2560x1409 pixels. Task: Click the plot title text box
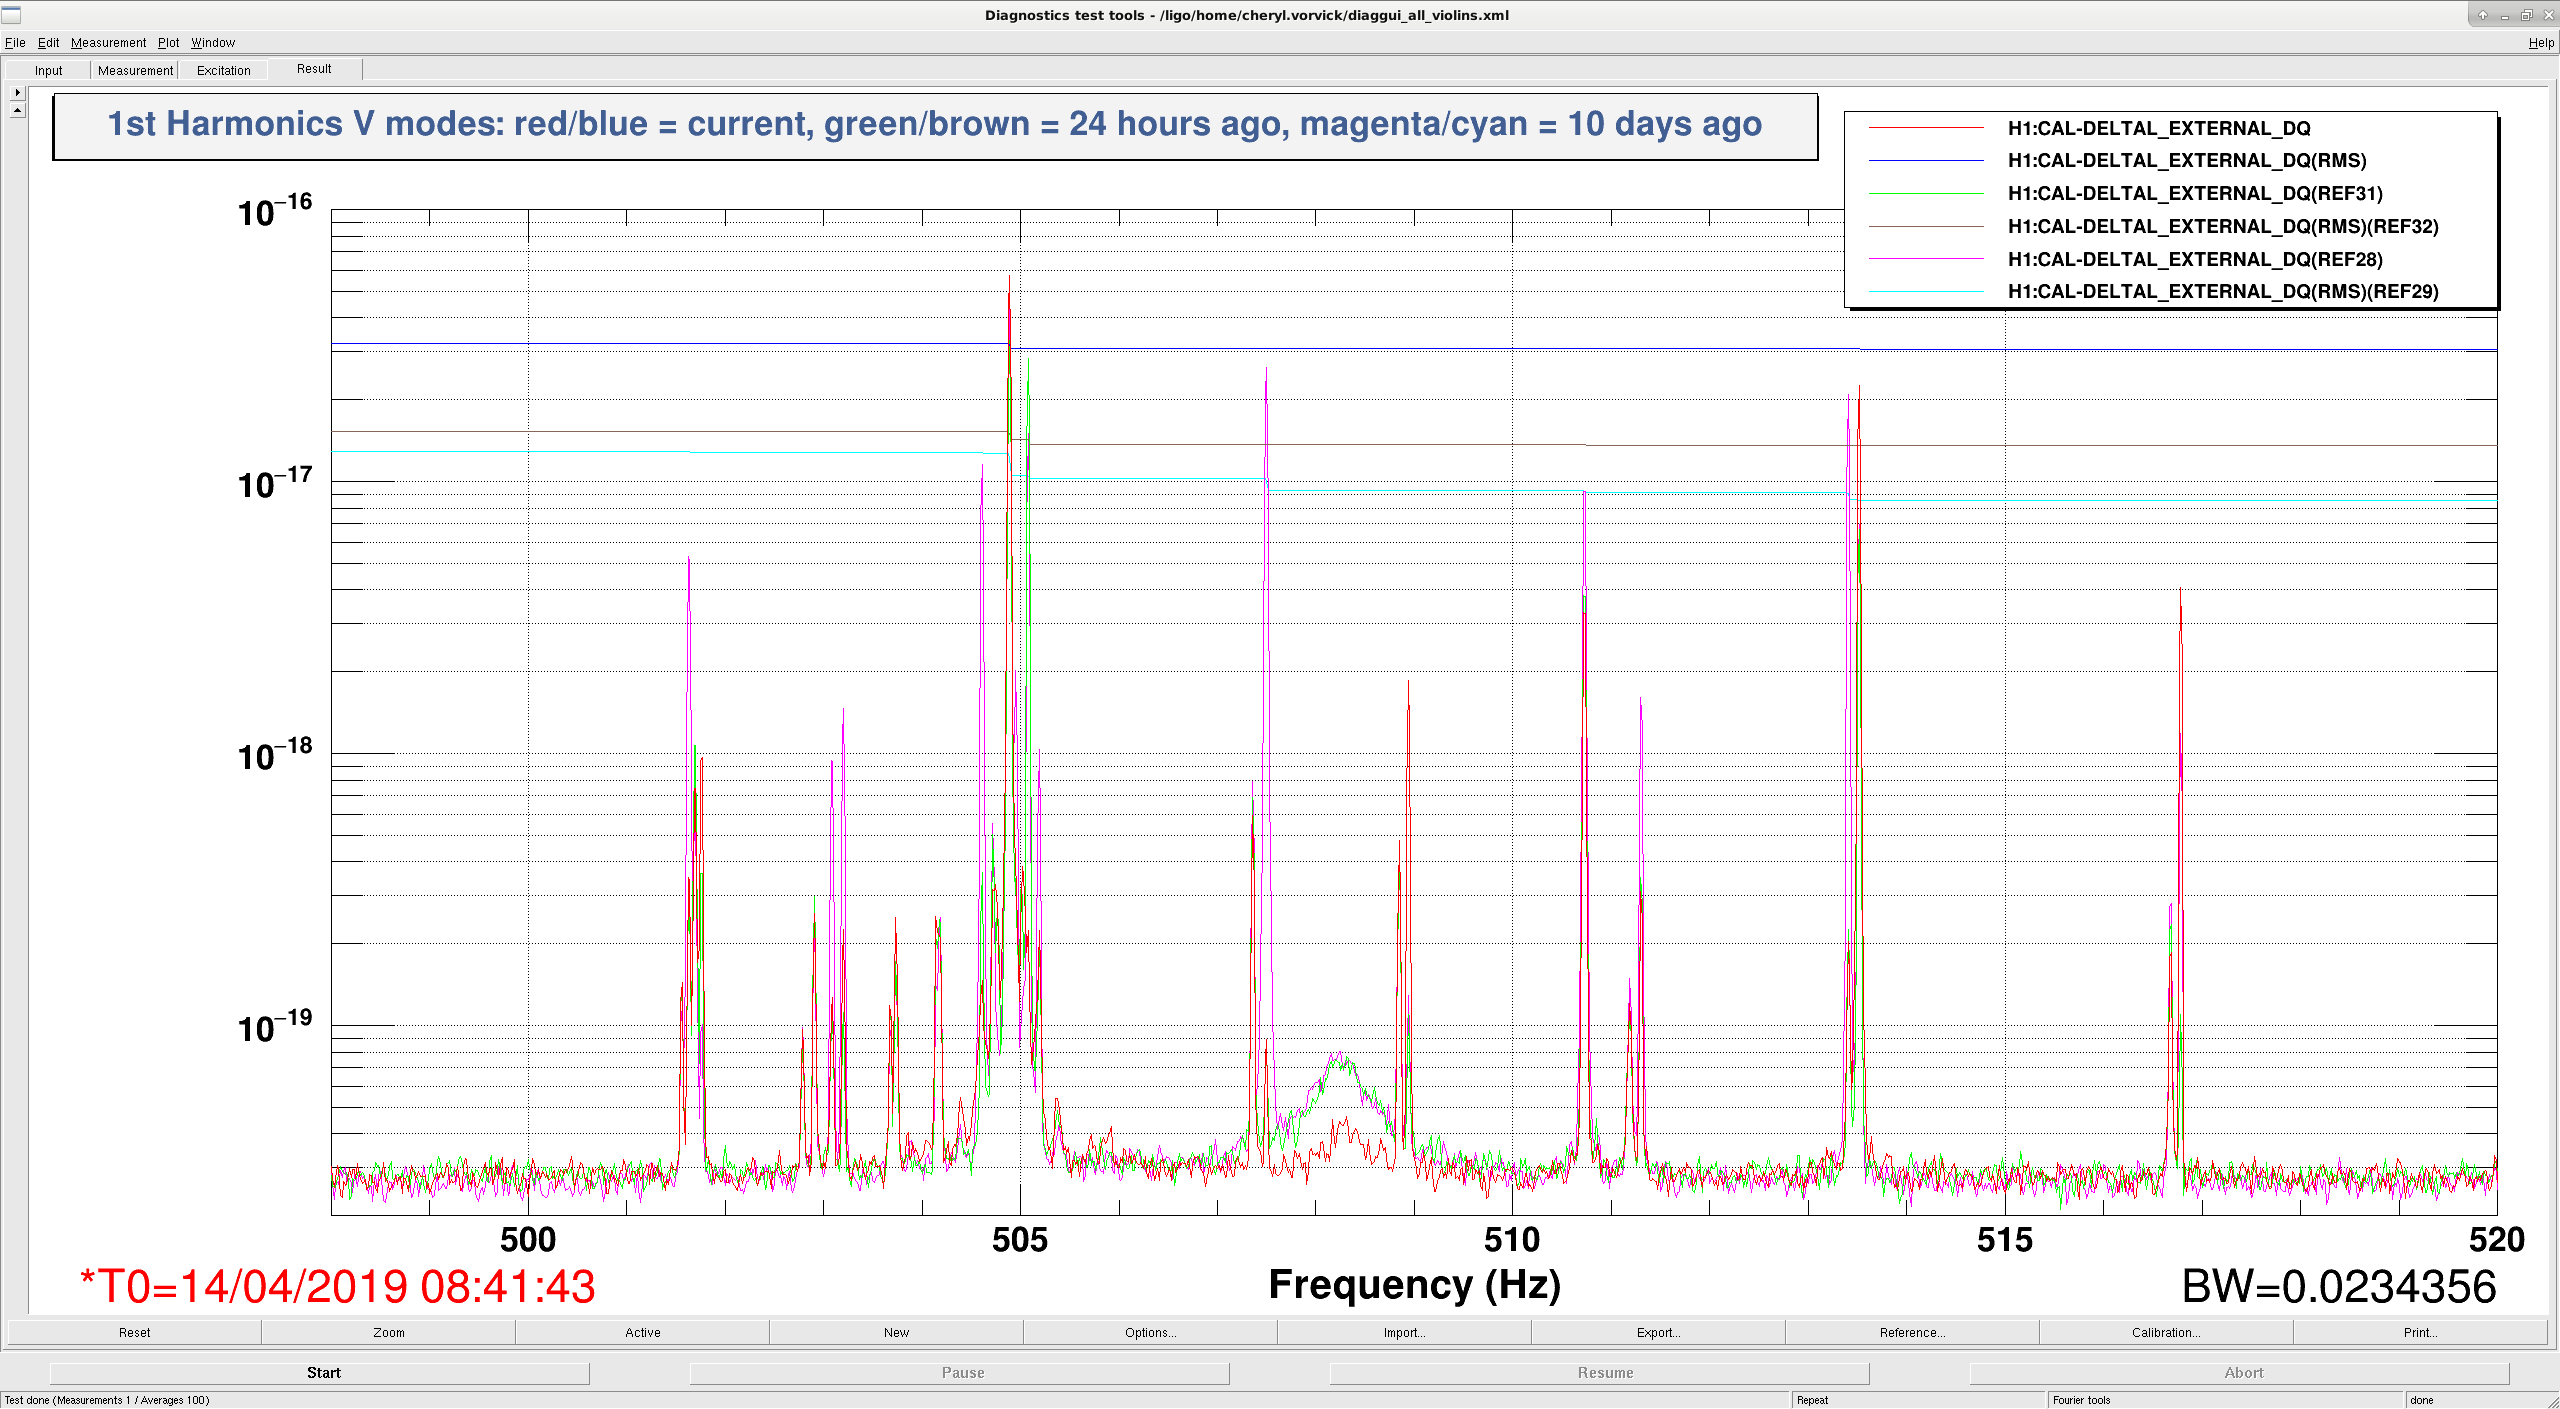tap(935, 126)
